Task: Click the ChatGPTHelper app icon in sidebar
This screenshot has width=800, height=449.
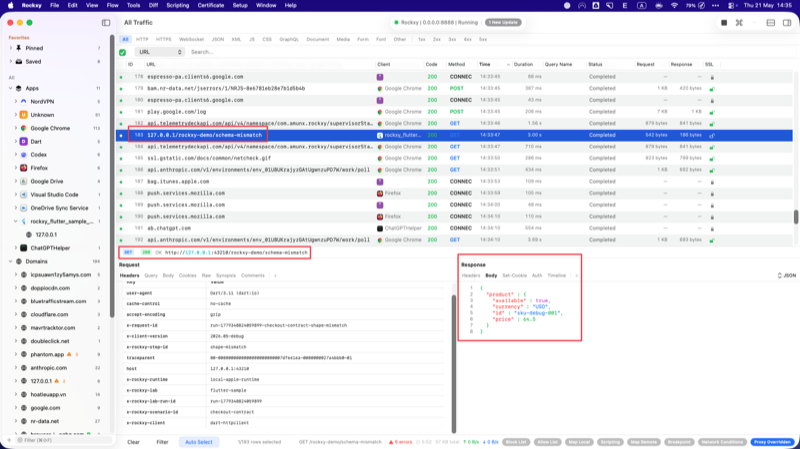Action: pos(23,248)
